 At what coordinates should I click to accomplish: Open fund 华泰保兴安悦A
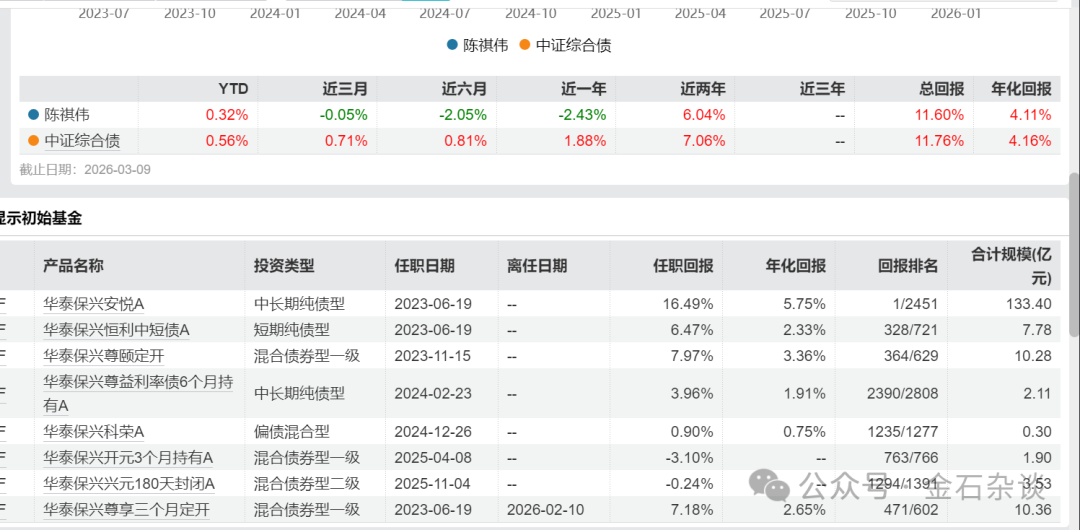[94, 303]
